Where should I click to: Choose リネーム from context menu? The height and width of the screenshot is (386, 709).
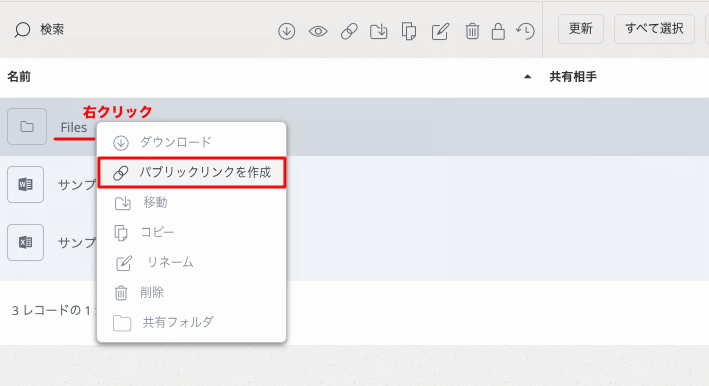(191, 263)
